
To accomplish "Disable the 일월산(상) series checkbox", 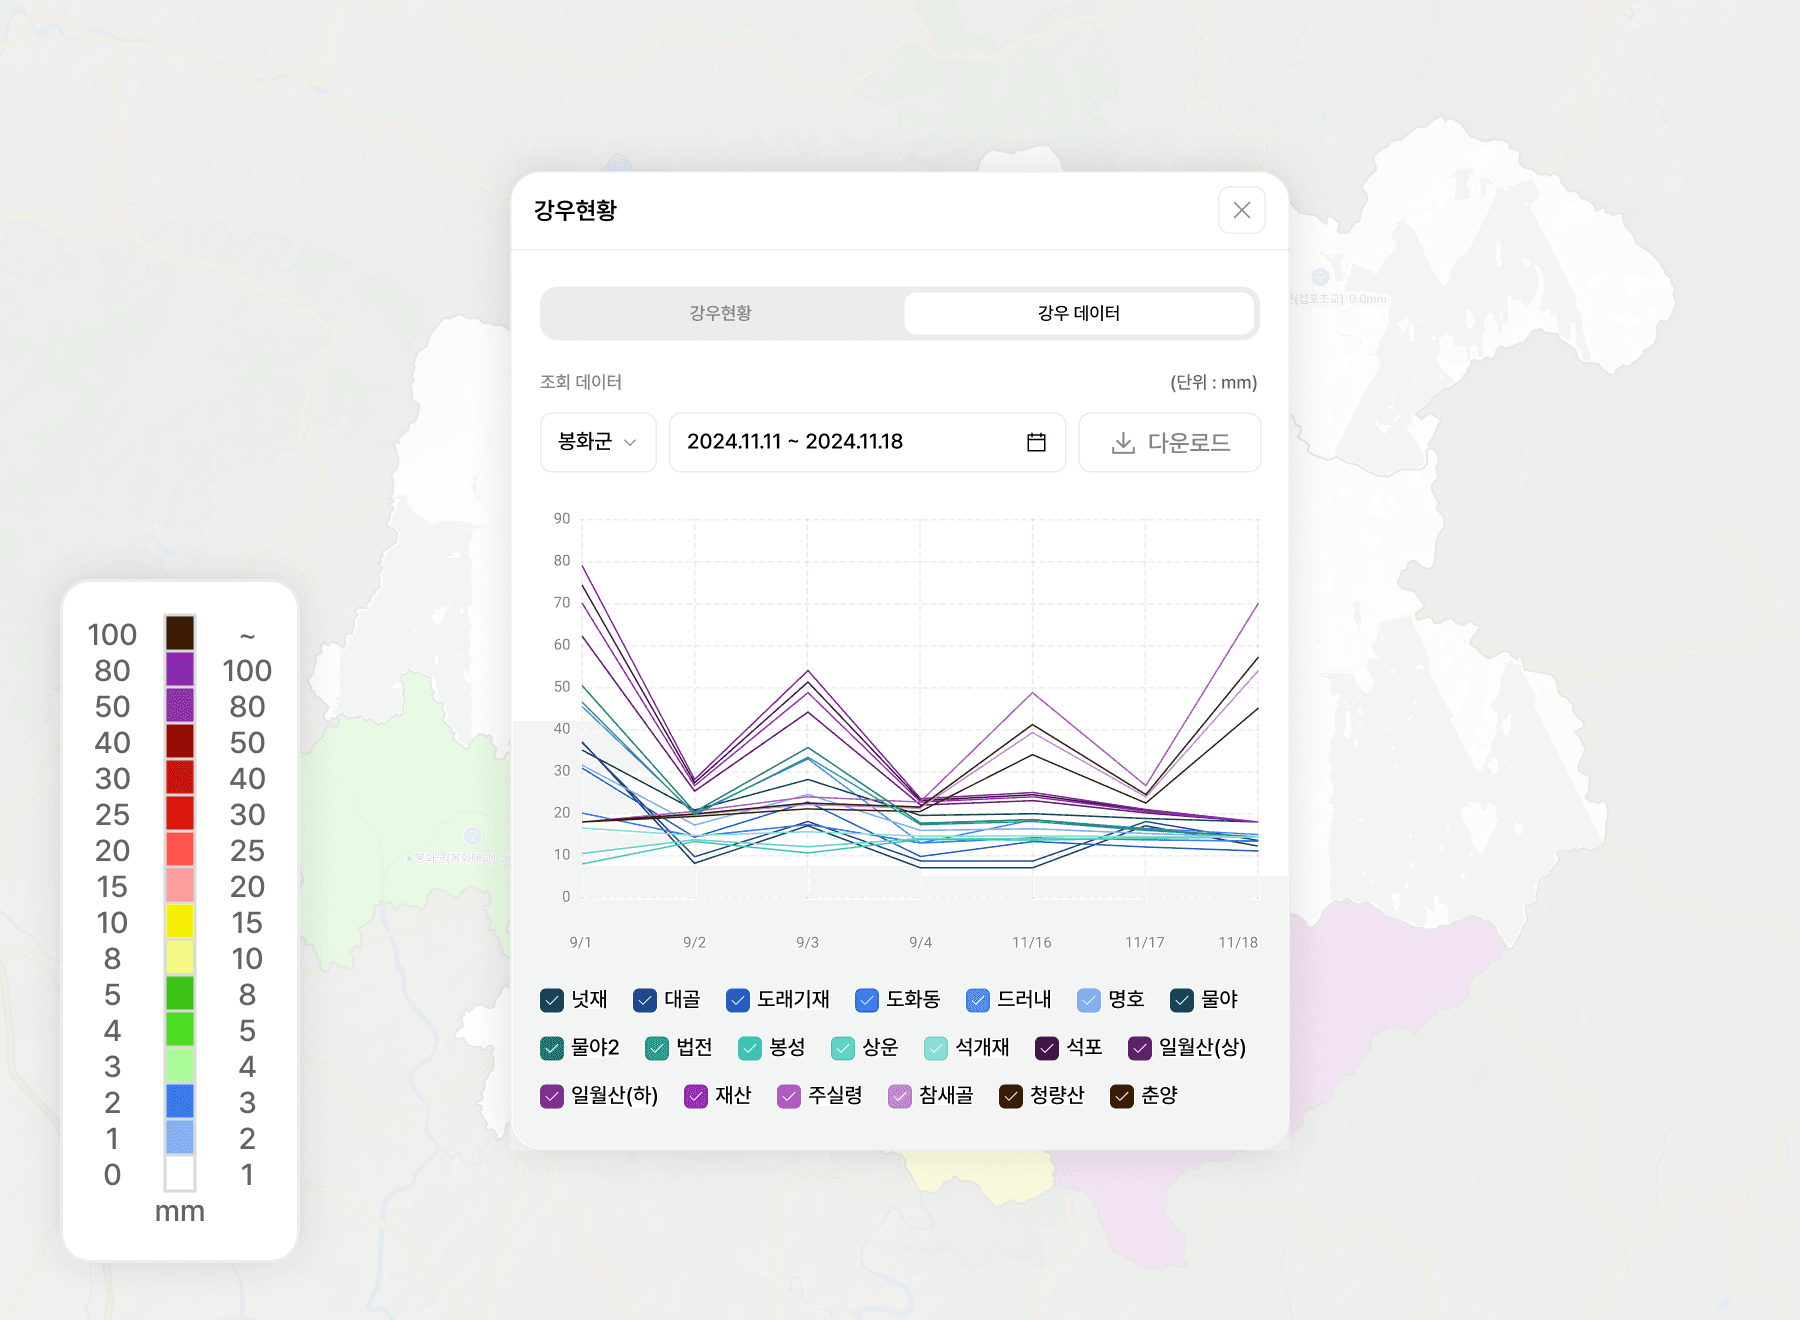I will point(1140,1048).
